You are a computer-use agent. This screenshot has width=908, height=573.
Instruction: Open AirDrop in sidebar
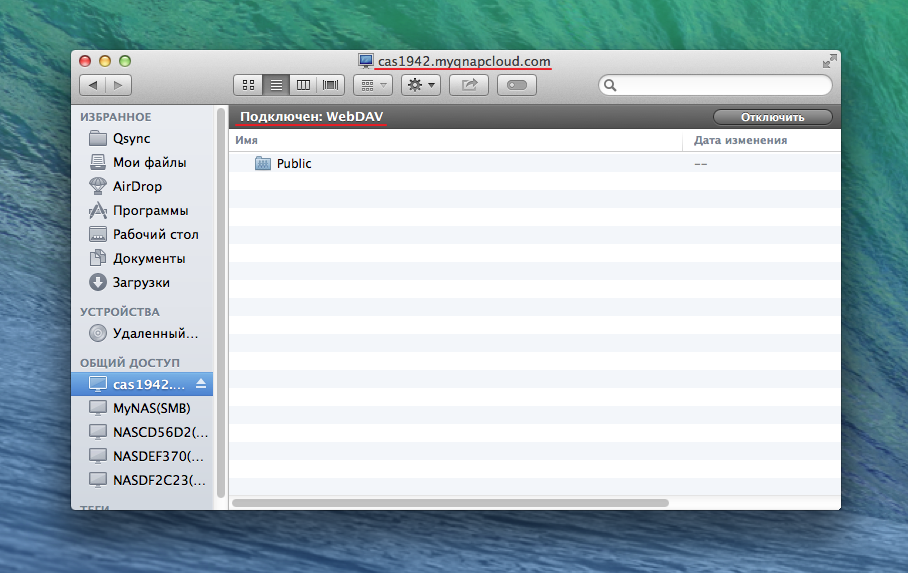coord(142,186)
